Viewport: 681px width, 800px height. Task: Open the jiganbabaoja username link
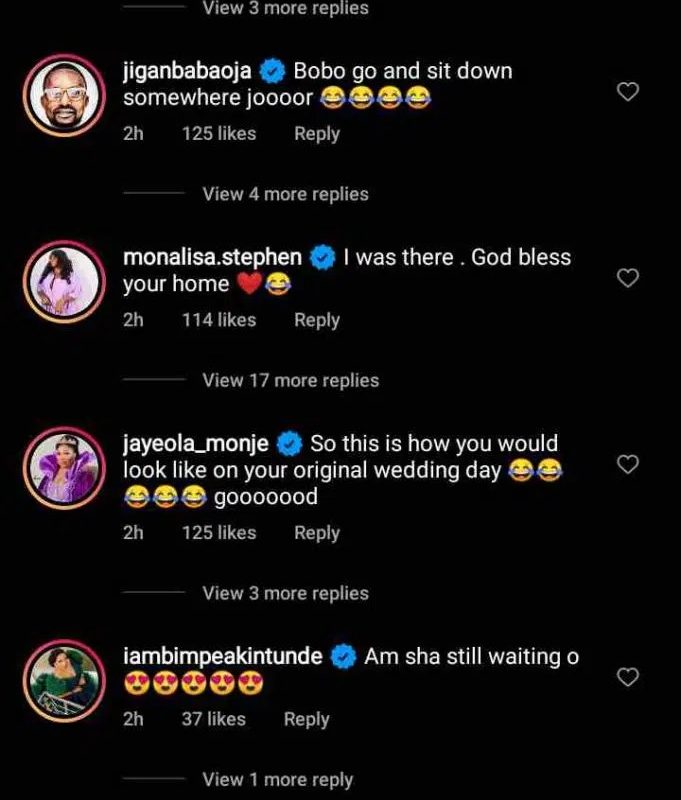[x=189, y=71]
